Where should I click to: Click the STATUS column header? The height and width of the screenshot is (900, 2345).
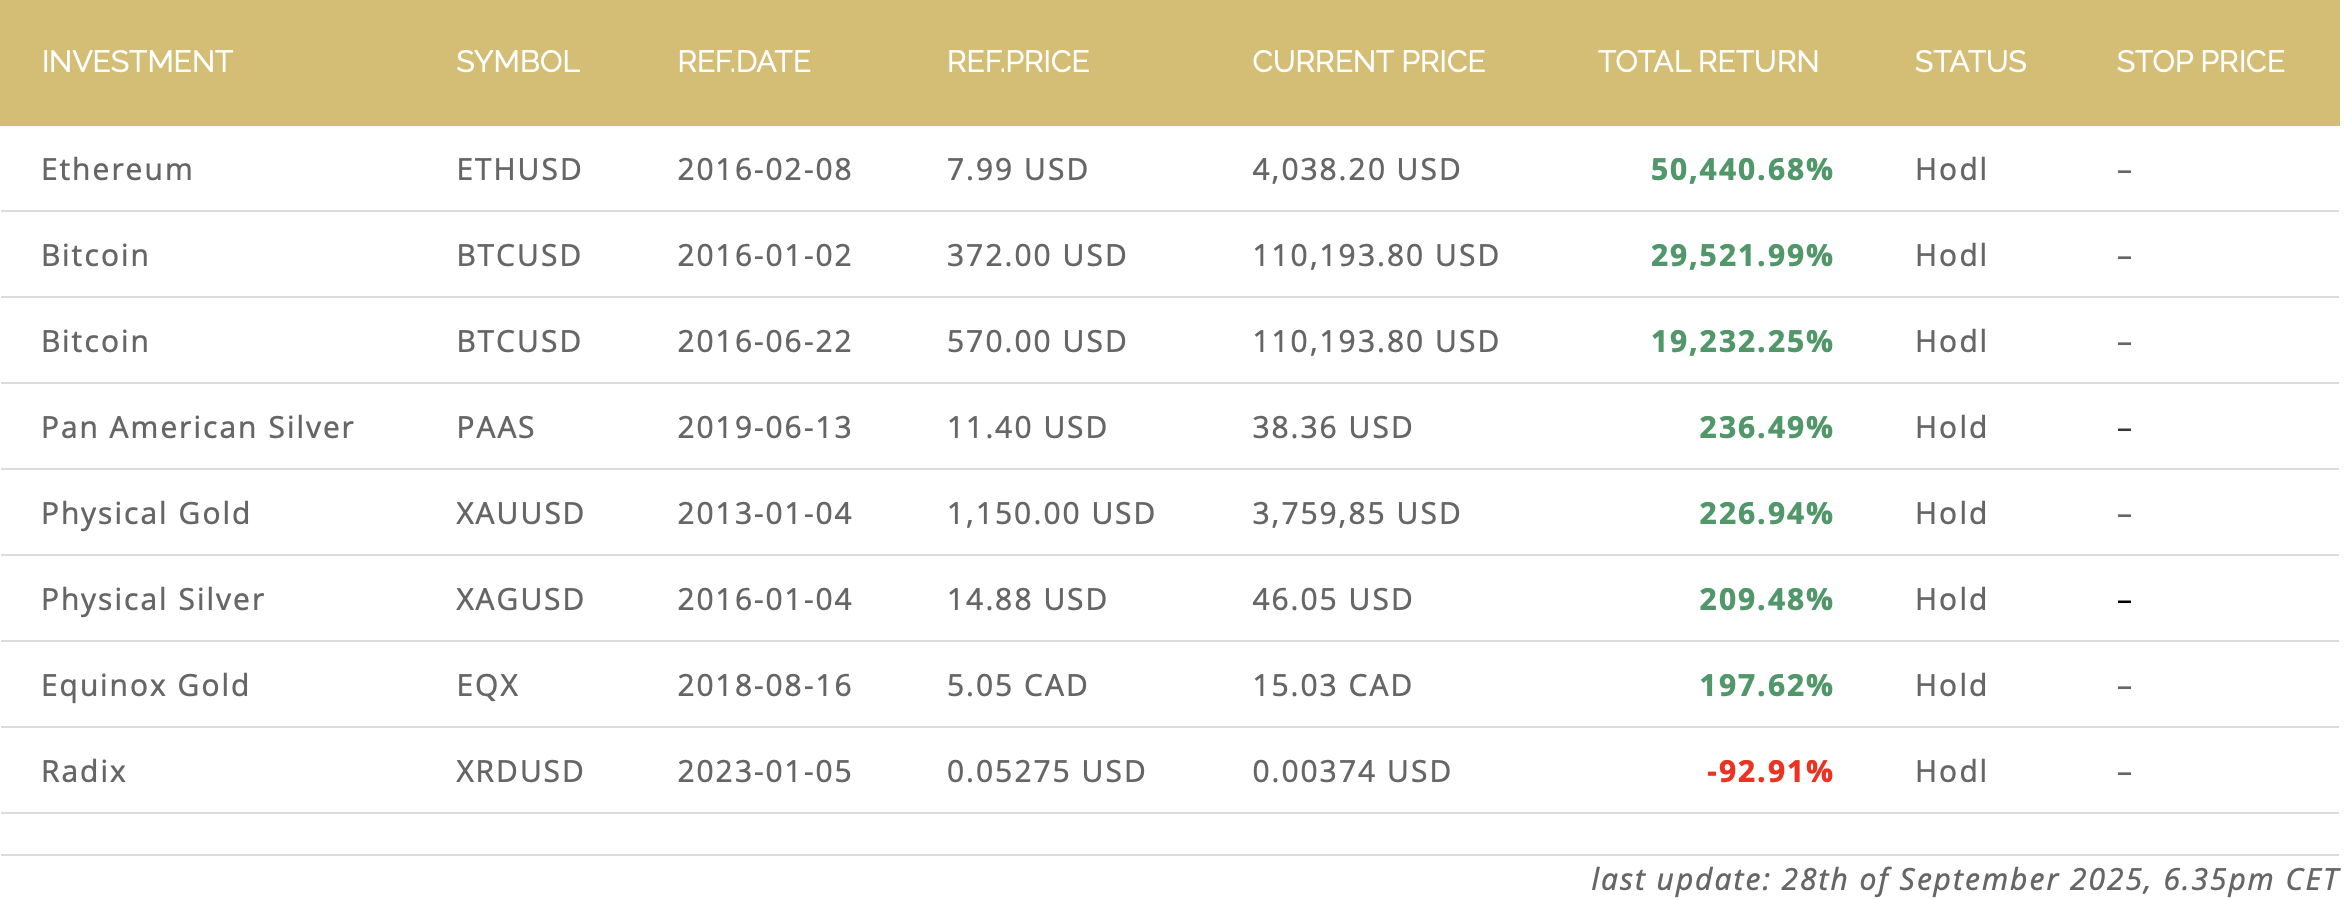[1970, 62]
